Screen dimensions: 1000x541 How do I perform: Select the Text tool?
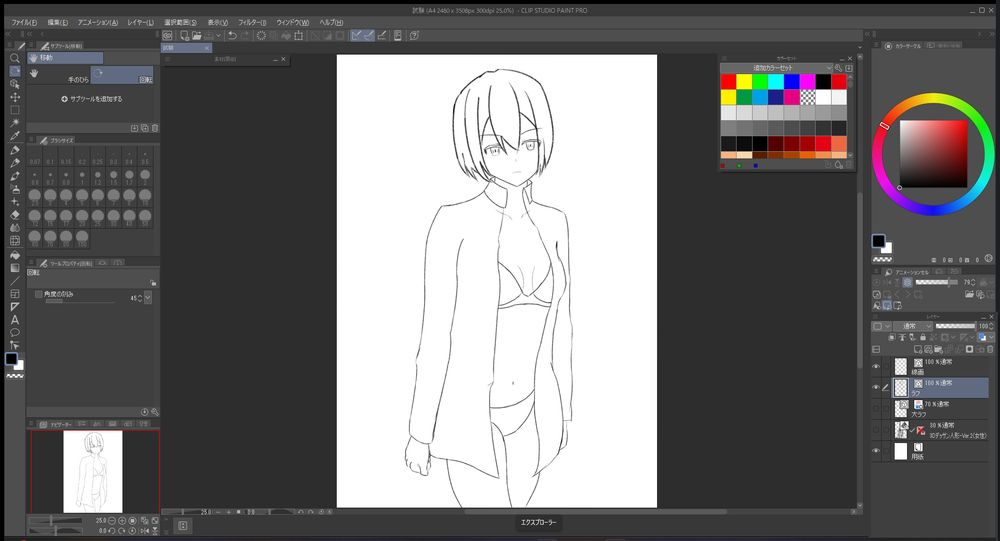coord(15,320)
